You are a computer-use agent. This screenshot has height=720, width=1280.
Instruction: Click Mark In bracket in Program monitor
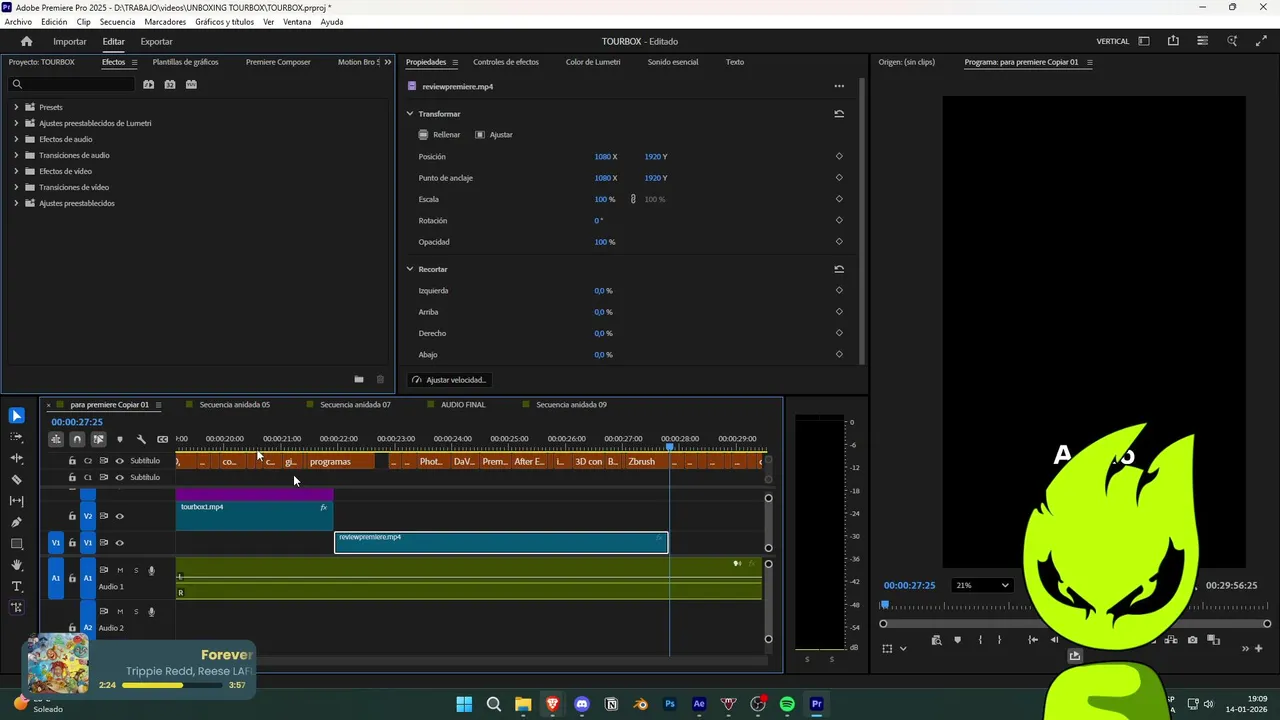tap(980, 640)
